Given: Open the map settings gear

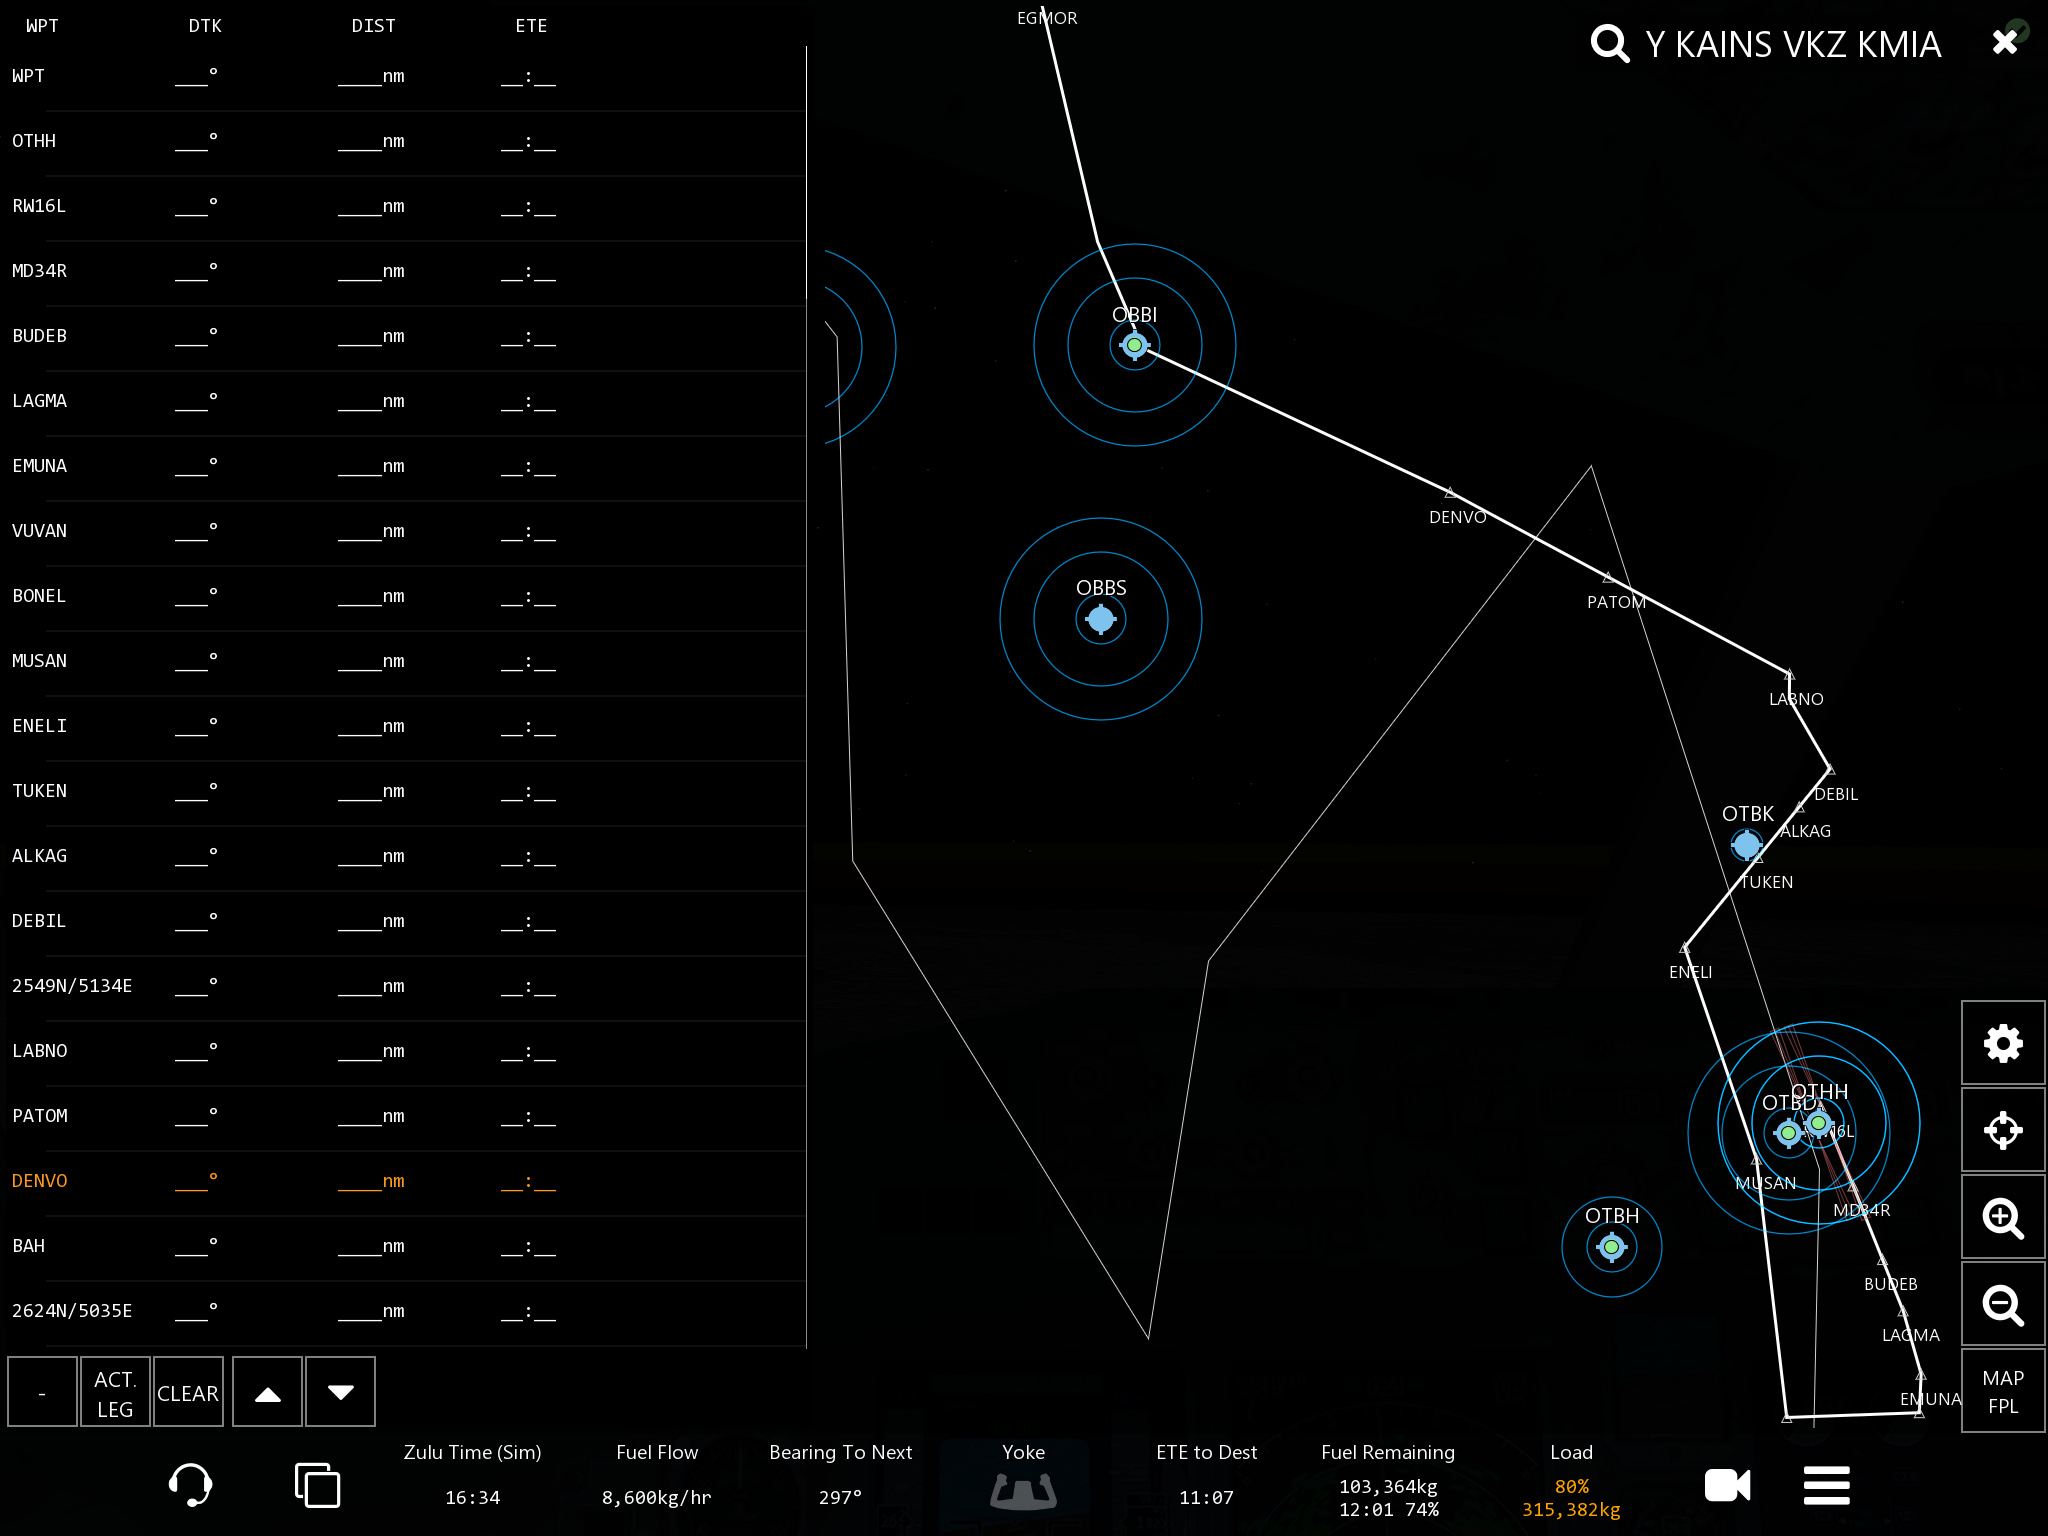Looking at the screenshot, I should click(2002, 1043).
